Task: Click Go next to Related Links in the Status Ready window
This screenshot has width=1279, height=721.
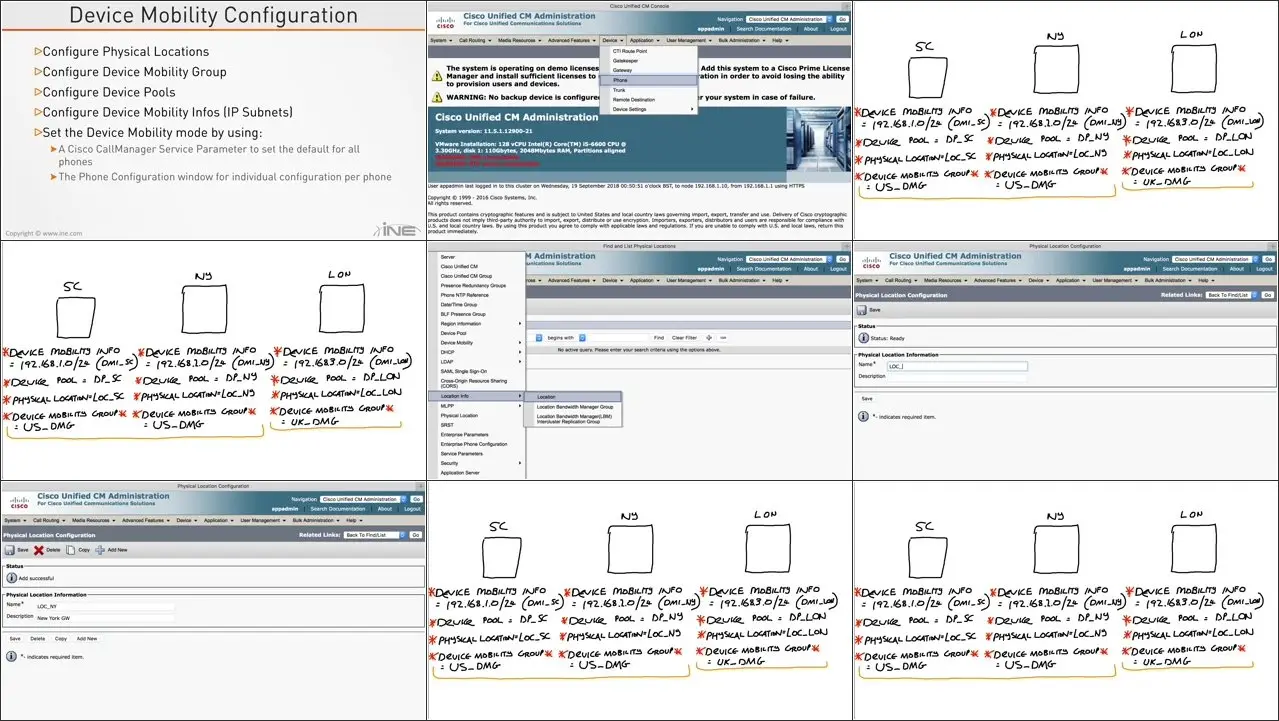Action: [1268, 295]
